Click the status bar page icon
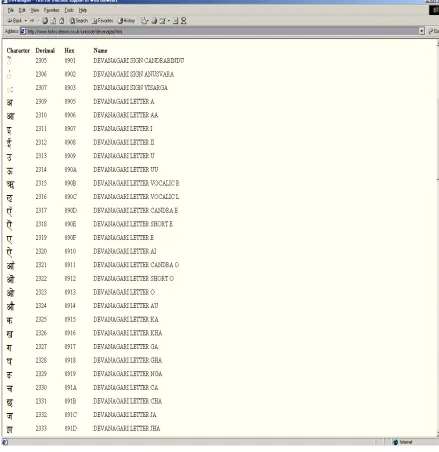439x452 pixels. [x=5, y=442]
